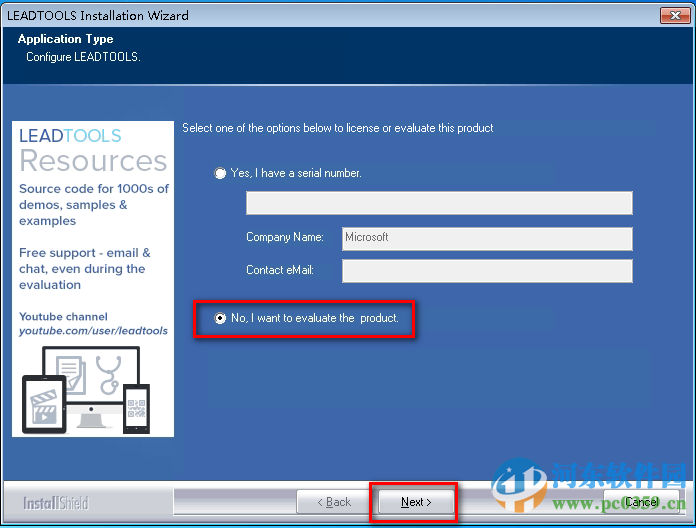
Task: Cancel the installation wizard
Action: [641, 502]
